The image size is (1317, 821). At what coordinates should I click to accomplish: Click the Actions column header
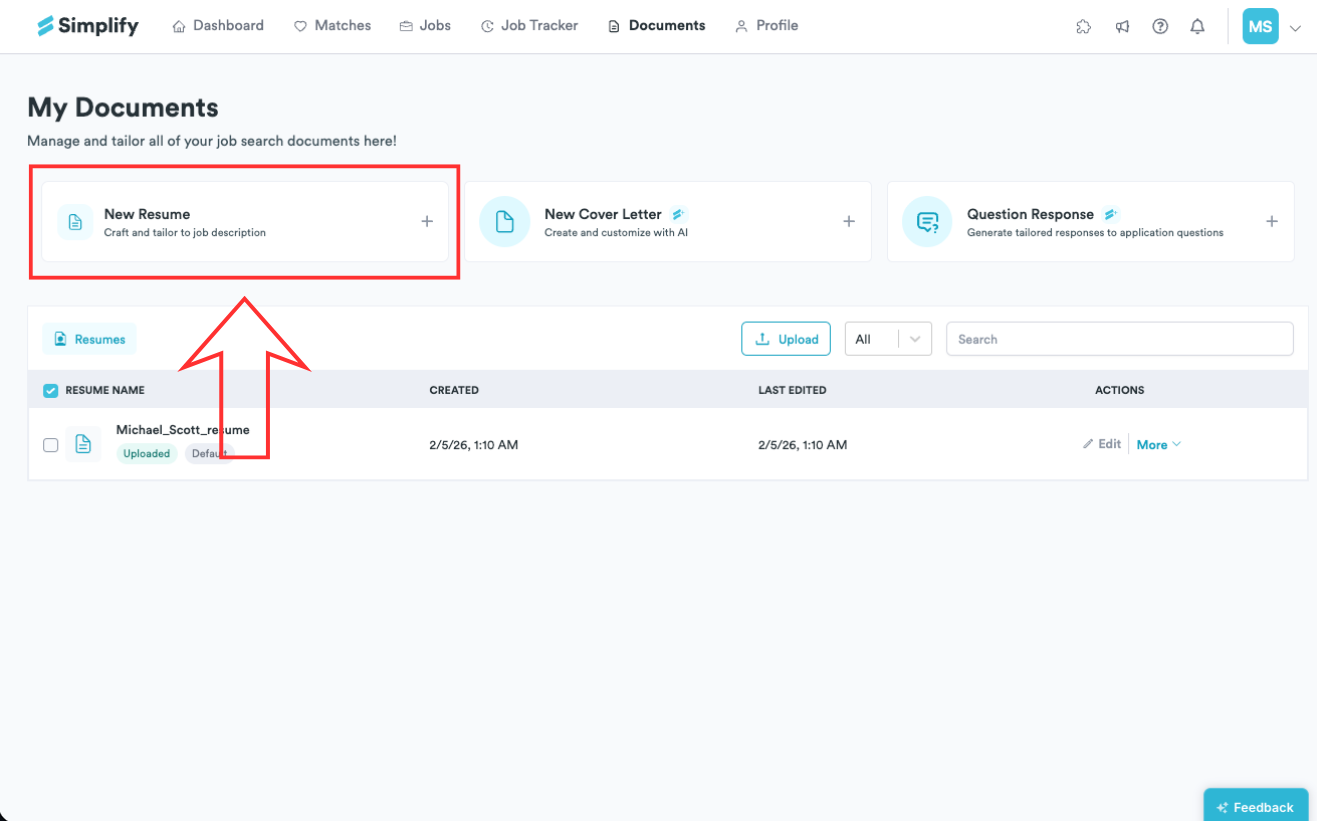[x=1120, y=390]
